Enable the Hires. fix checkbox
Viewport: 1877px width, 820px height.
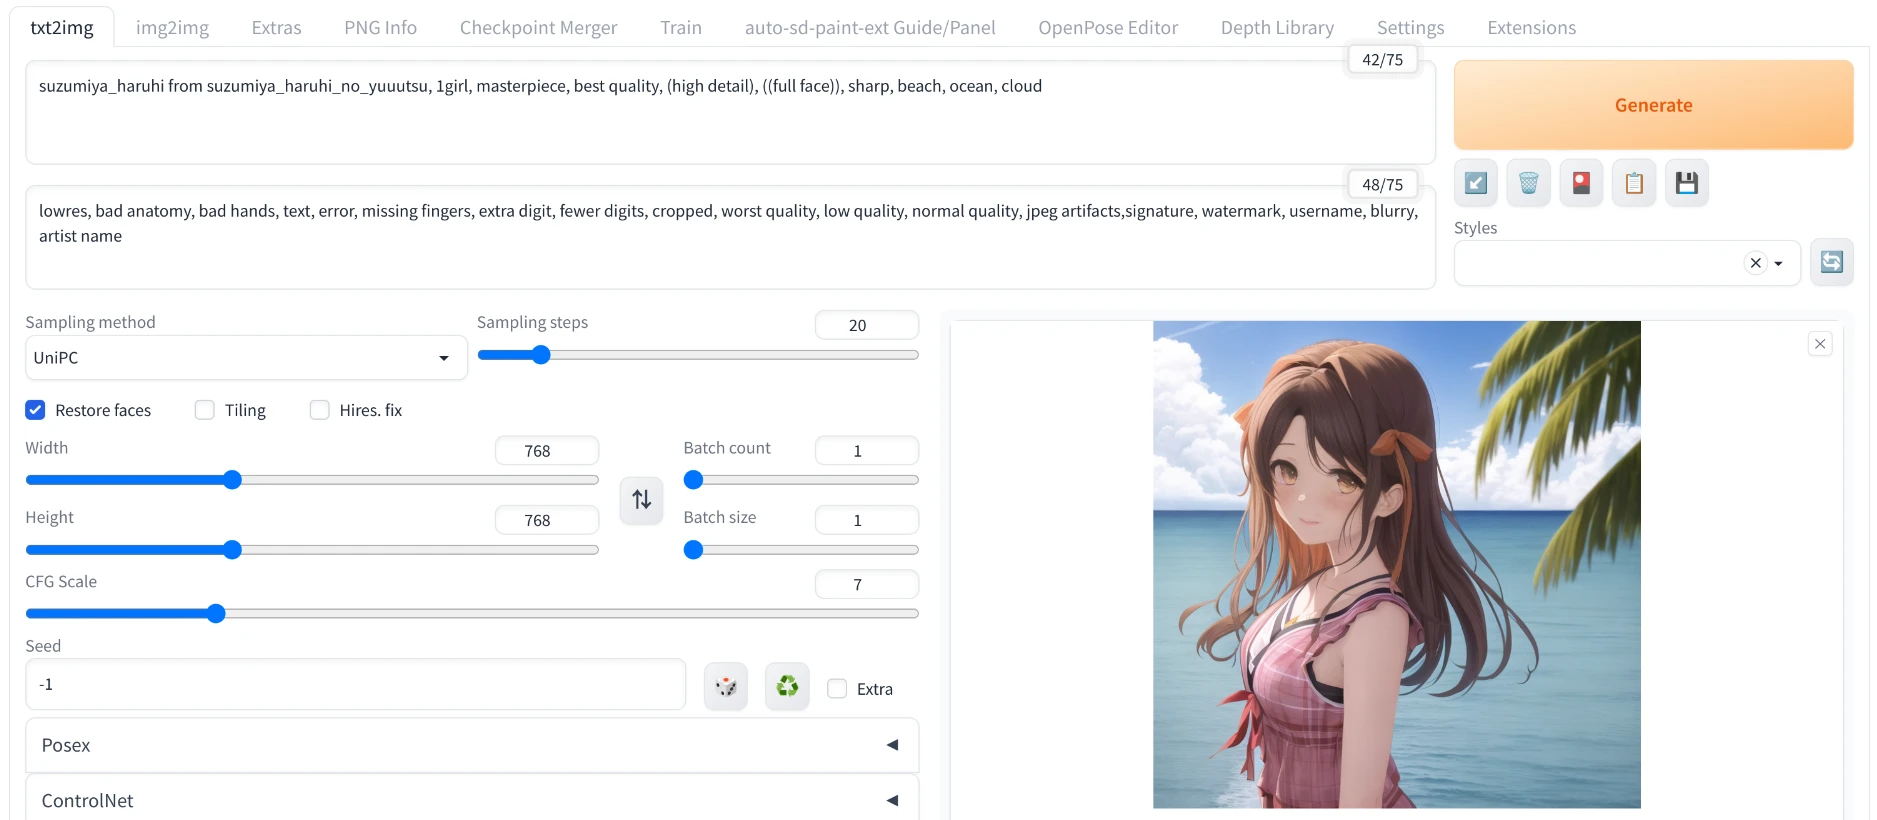pos(320,410)
